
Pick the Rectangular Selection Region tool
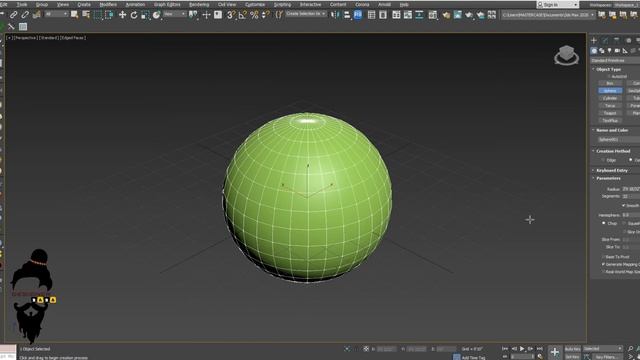tap(98, 15)
